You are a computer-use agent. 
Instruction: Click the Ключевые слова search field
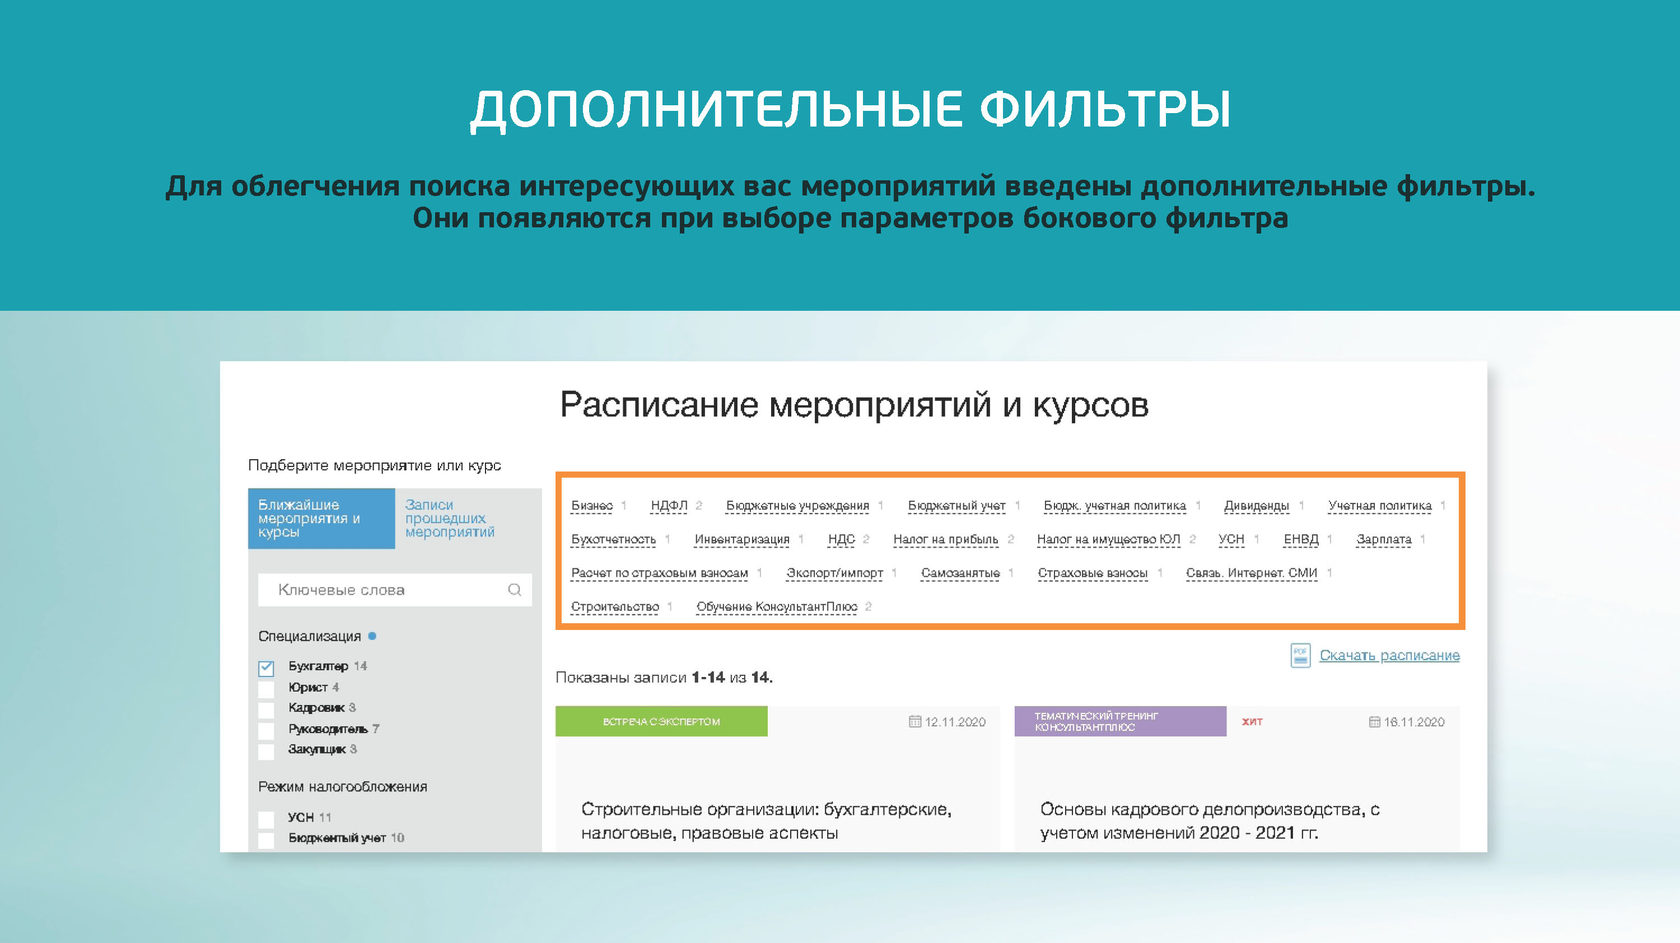click(x=395, y=590)
